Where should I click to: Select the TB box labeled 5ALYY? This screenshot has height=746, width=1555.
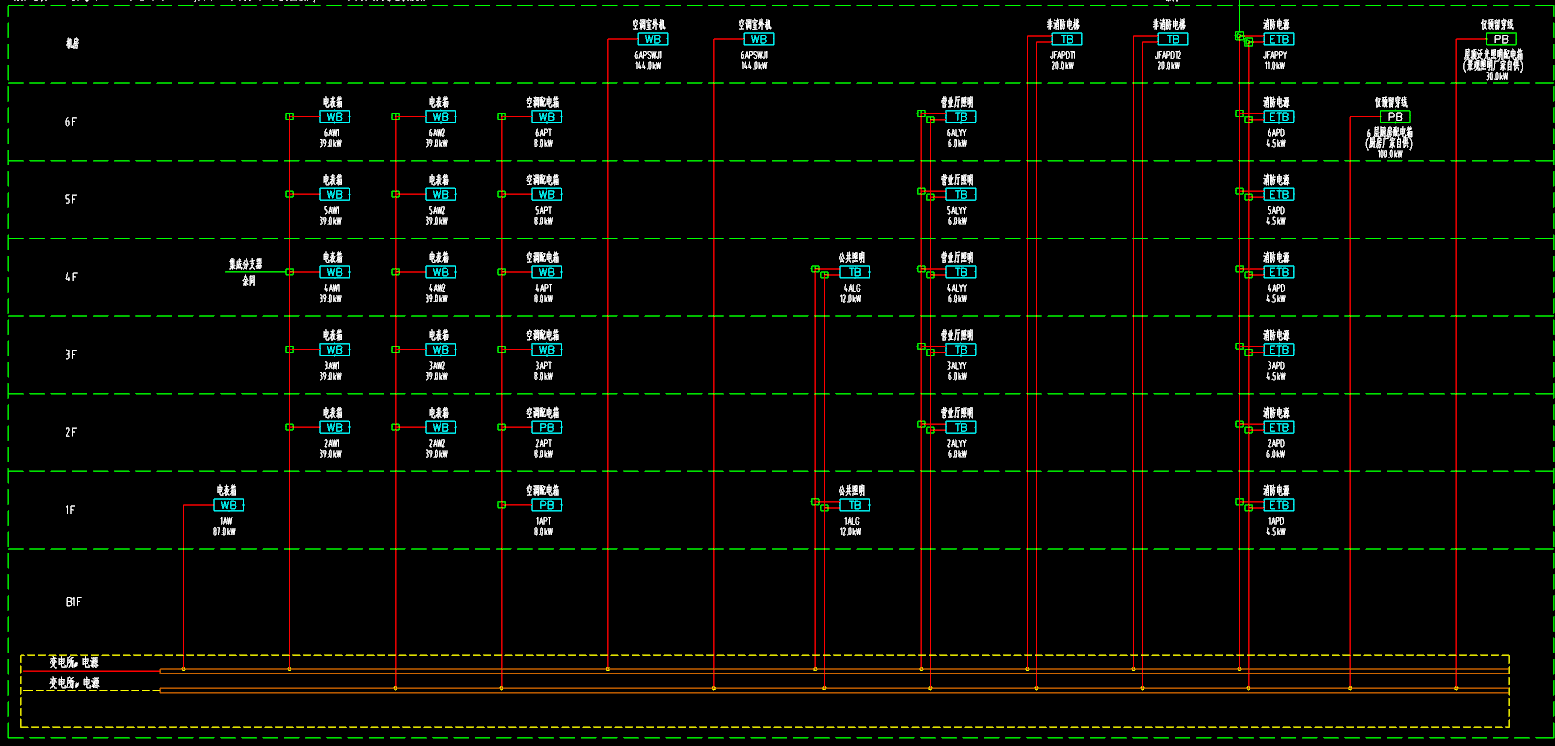coord(961,194)
